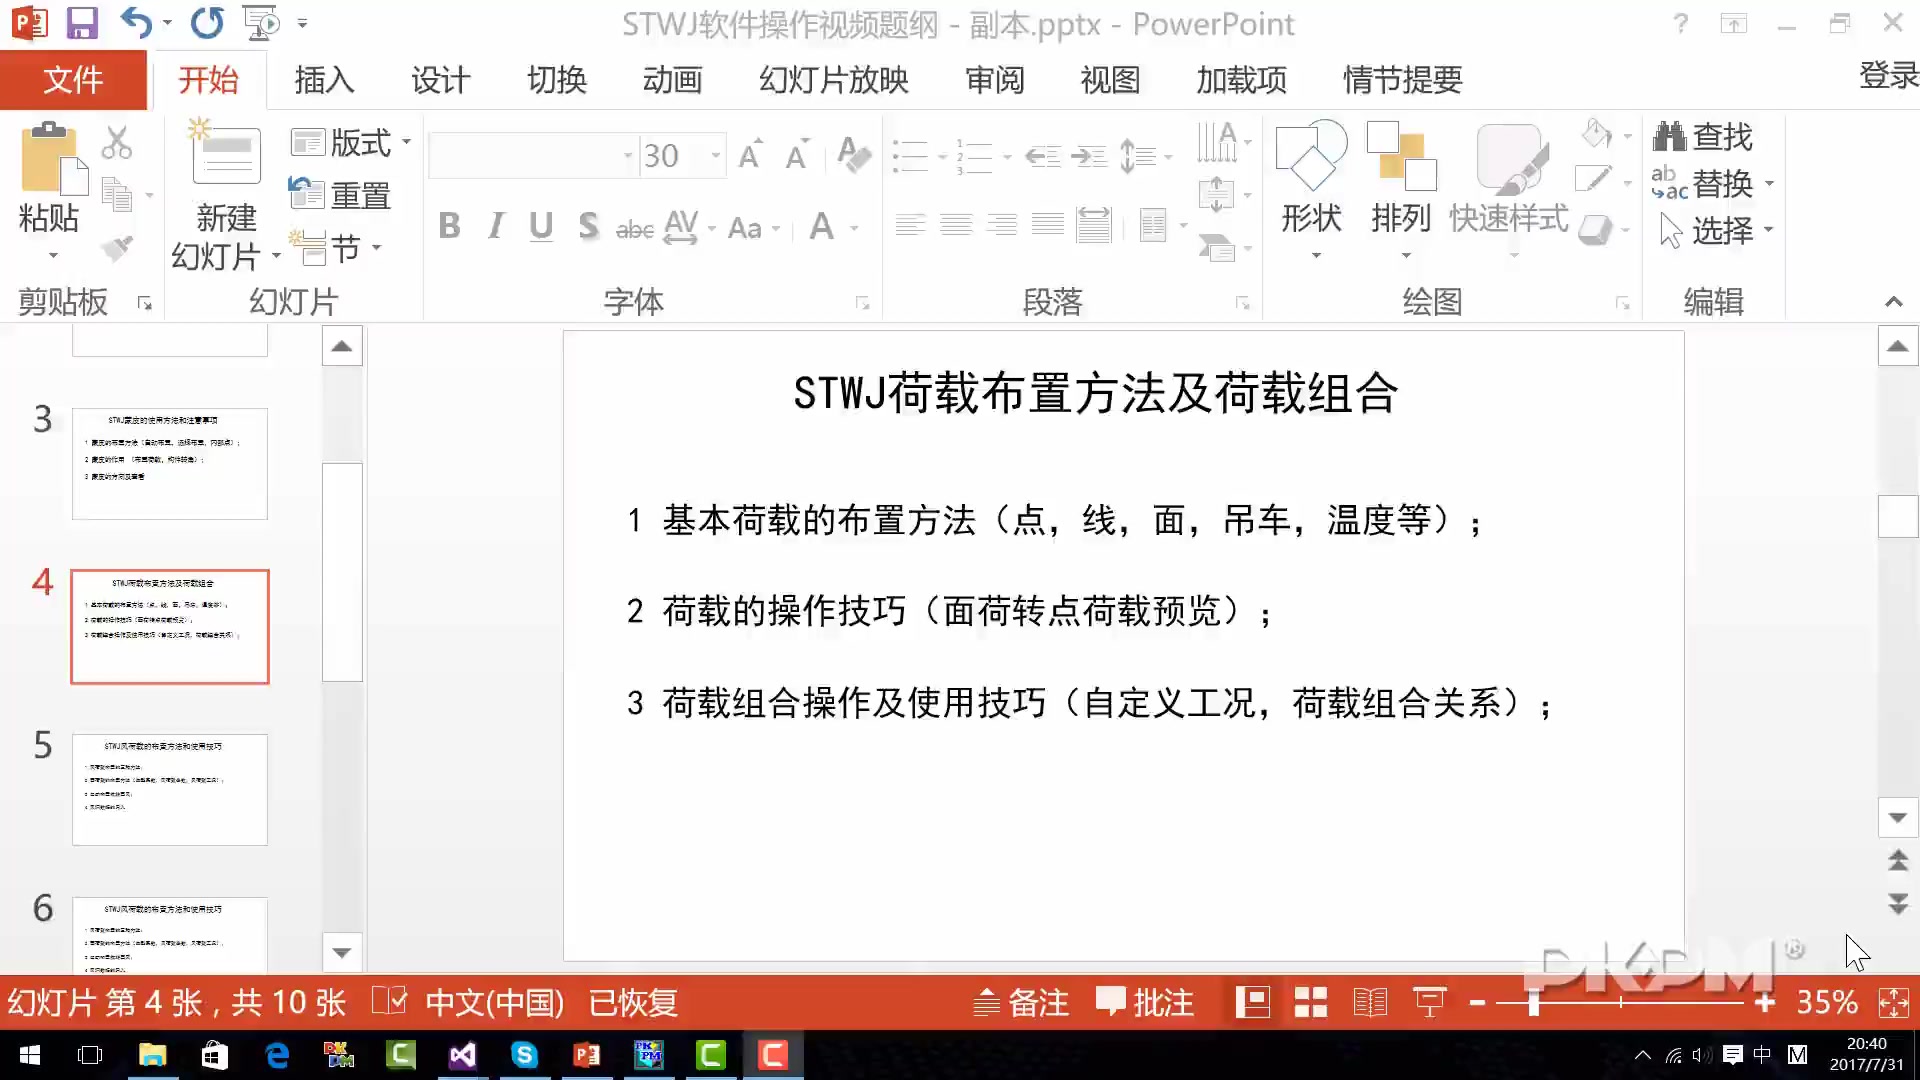Screen dimensions: 1920x1080
Task: Select slide 5 thumbnail
Action: click(x=170, y=789)
